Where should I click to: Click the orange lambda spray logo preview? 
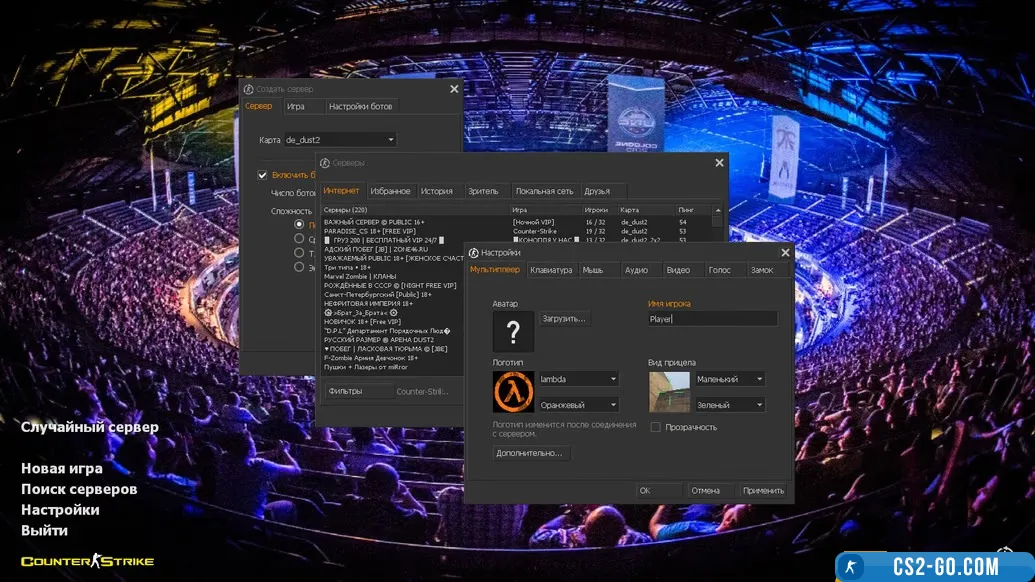[513, 391]
